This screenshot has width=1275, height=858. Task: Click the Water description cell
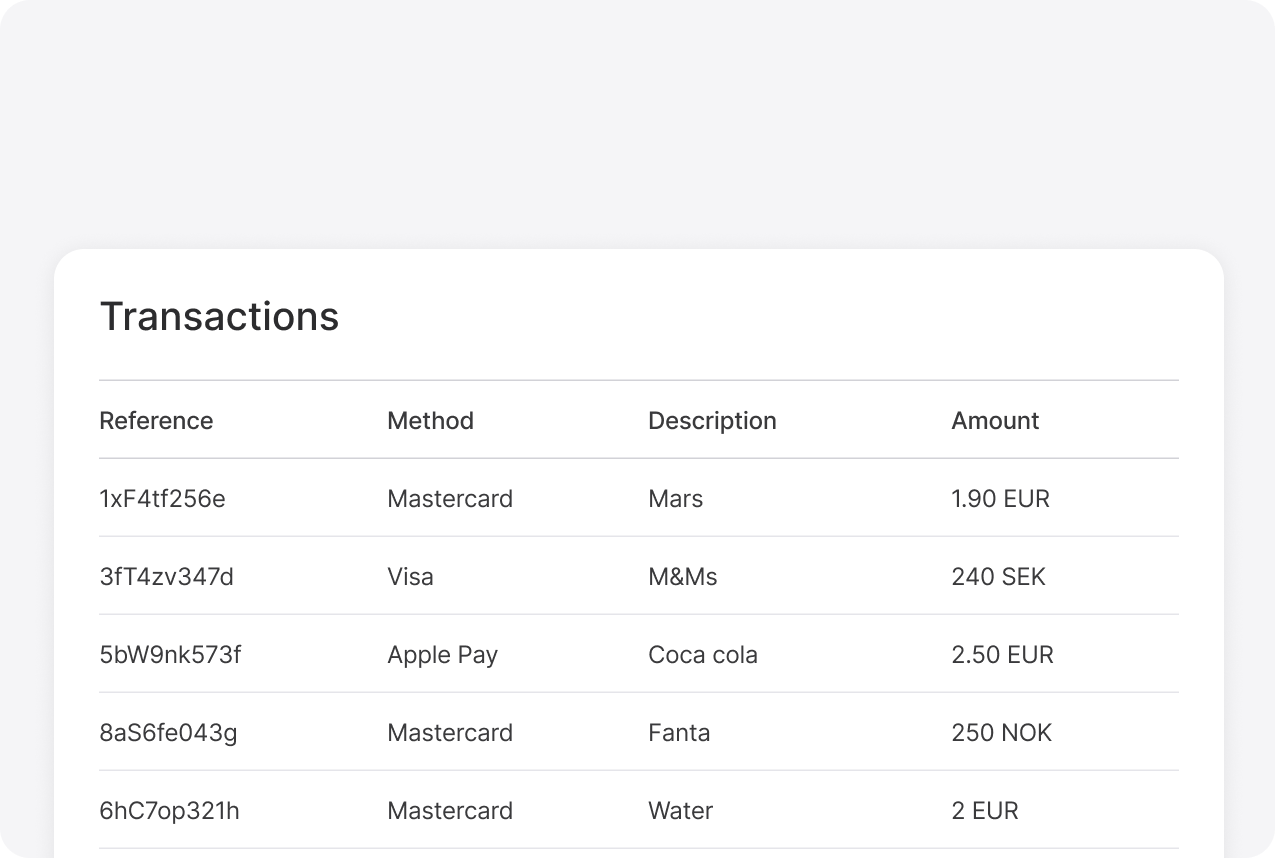[680, 811]
